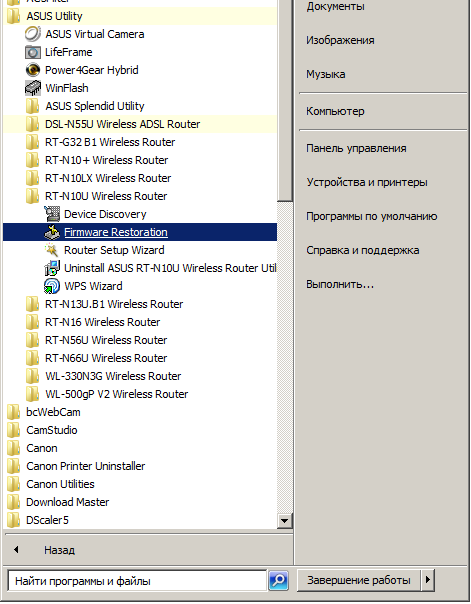Launch LifeFrame via its camera icon
Screen dimensions: 471x604
(33, 52)
